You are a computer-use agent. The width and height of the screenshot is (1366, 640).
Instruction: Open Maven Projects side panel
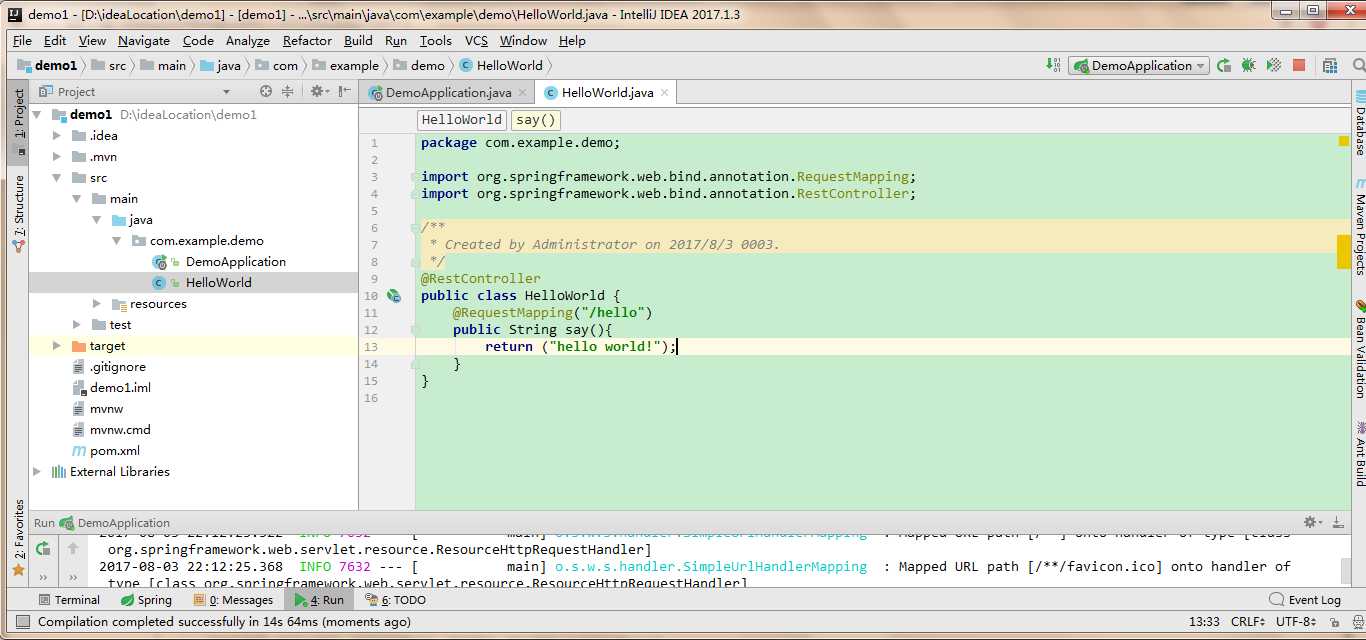pos(1359,228)
